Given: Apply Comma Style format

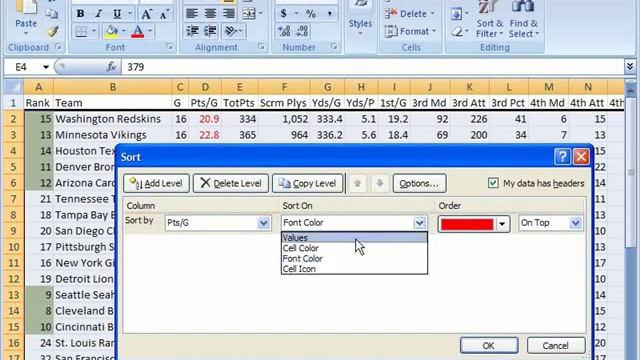Looking at the screenshot, I should (x=329, y=14).
